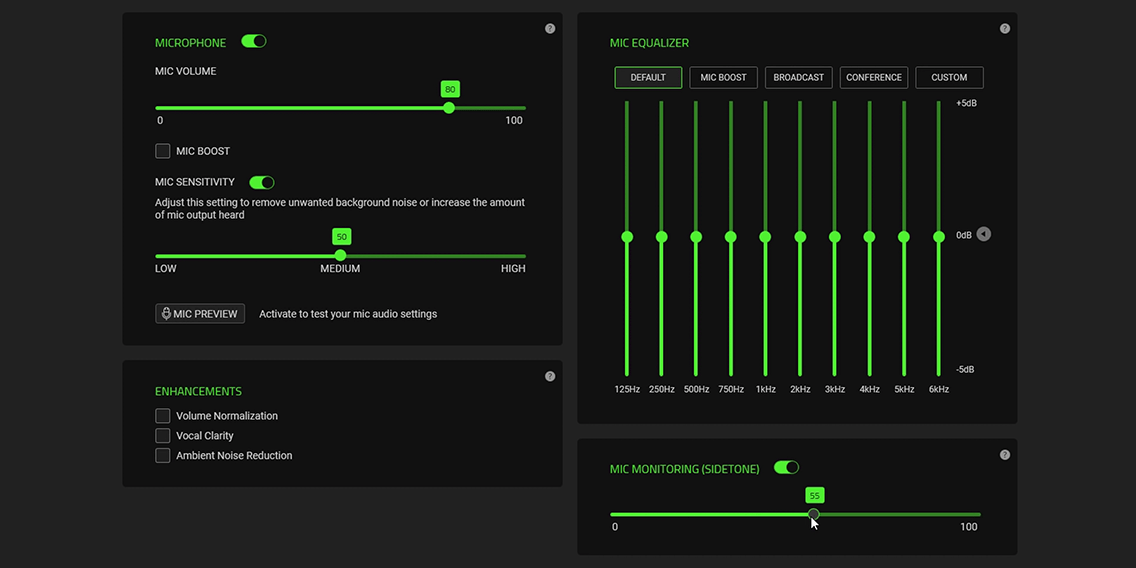Click the Mic Preview button
The height and width of the screenshot is (568, 1136).
[x=200, y=314]
